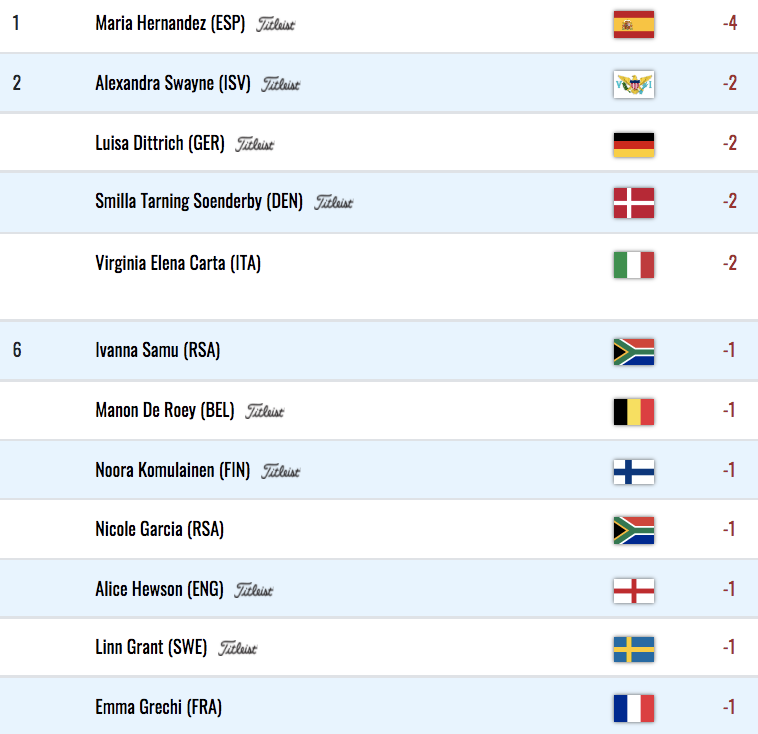The height and width of the screenshot is (734, 758).
Task: Click Maria Hernandez's -4 score
Action: (729, 23)
